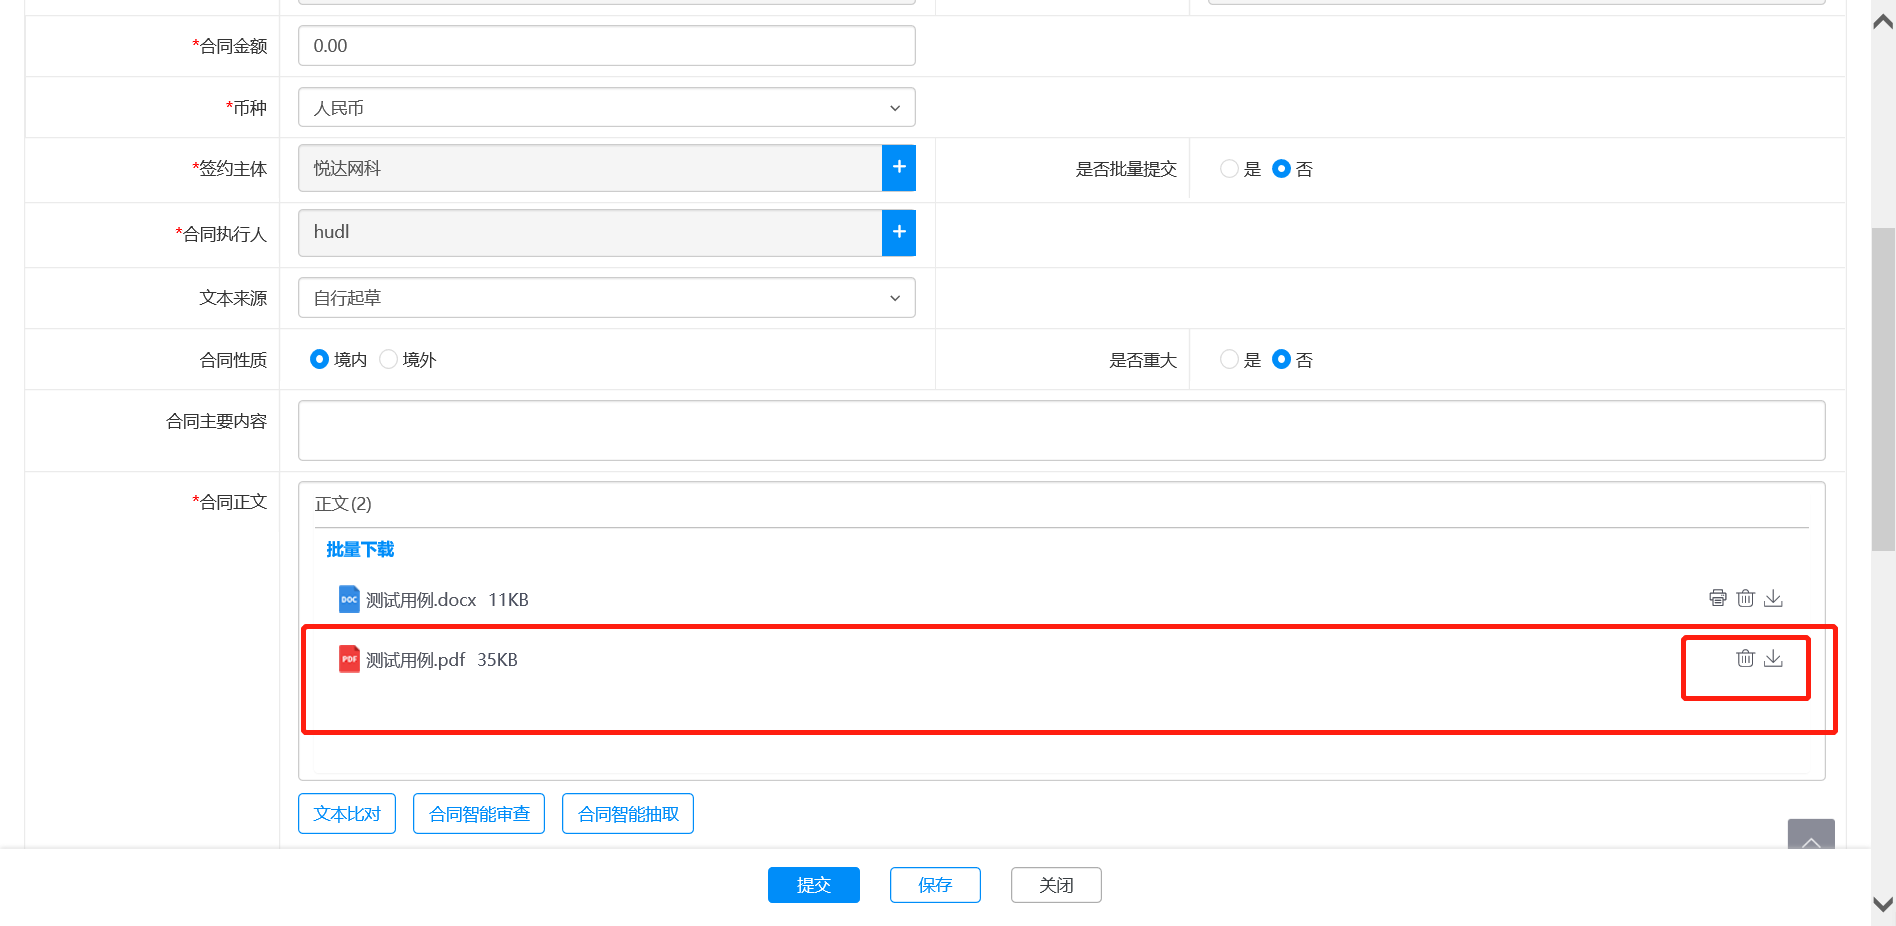Open the 币种 dropdown showing 人民币
The image size is (1896, 926).
point(606,108)
